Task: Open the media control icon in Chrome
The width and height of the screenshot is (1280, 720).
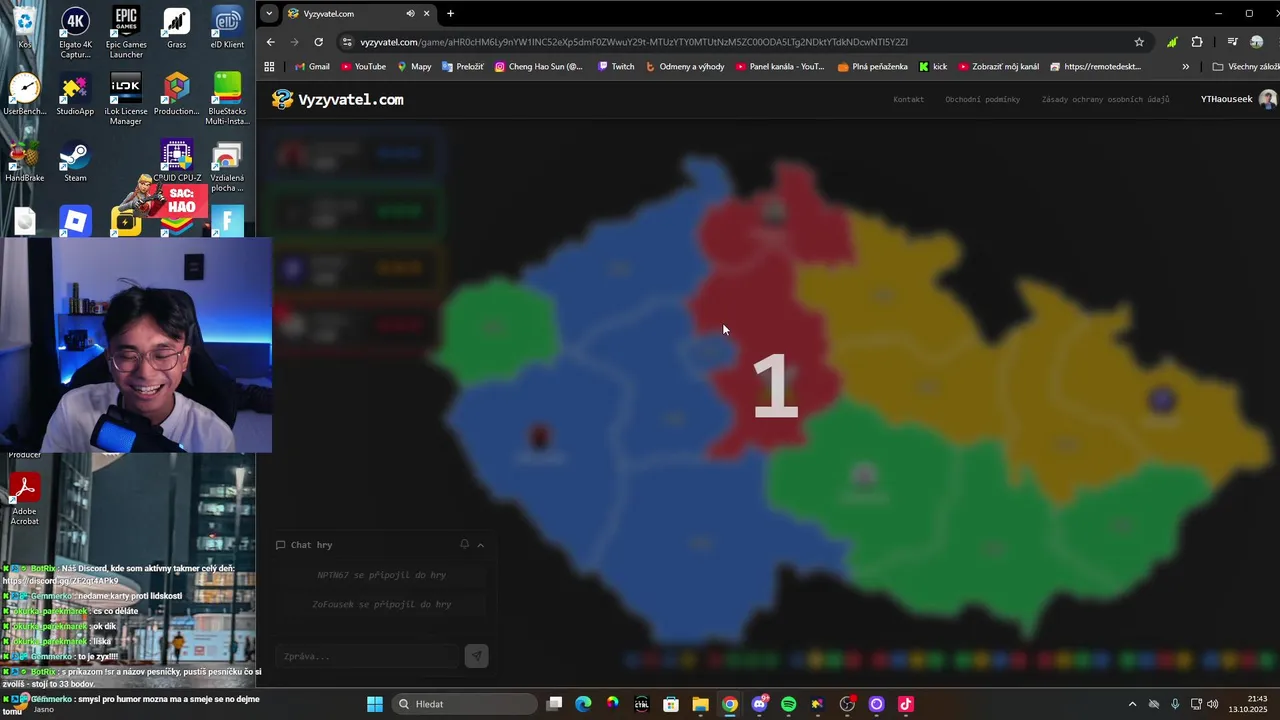Action: click(x=1232, y=42)
